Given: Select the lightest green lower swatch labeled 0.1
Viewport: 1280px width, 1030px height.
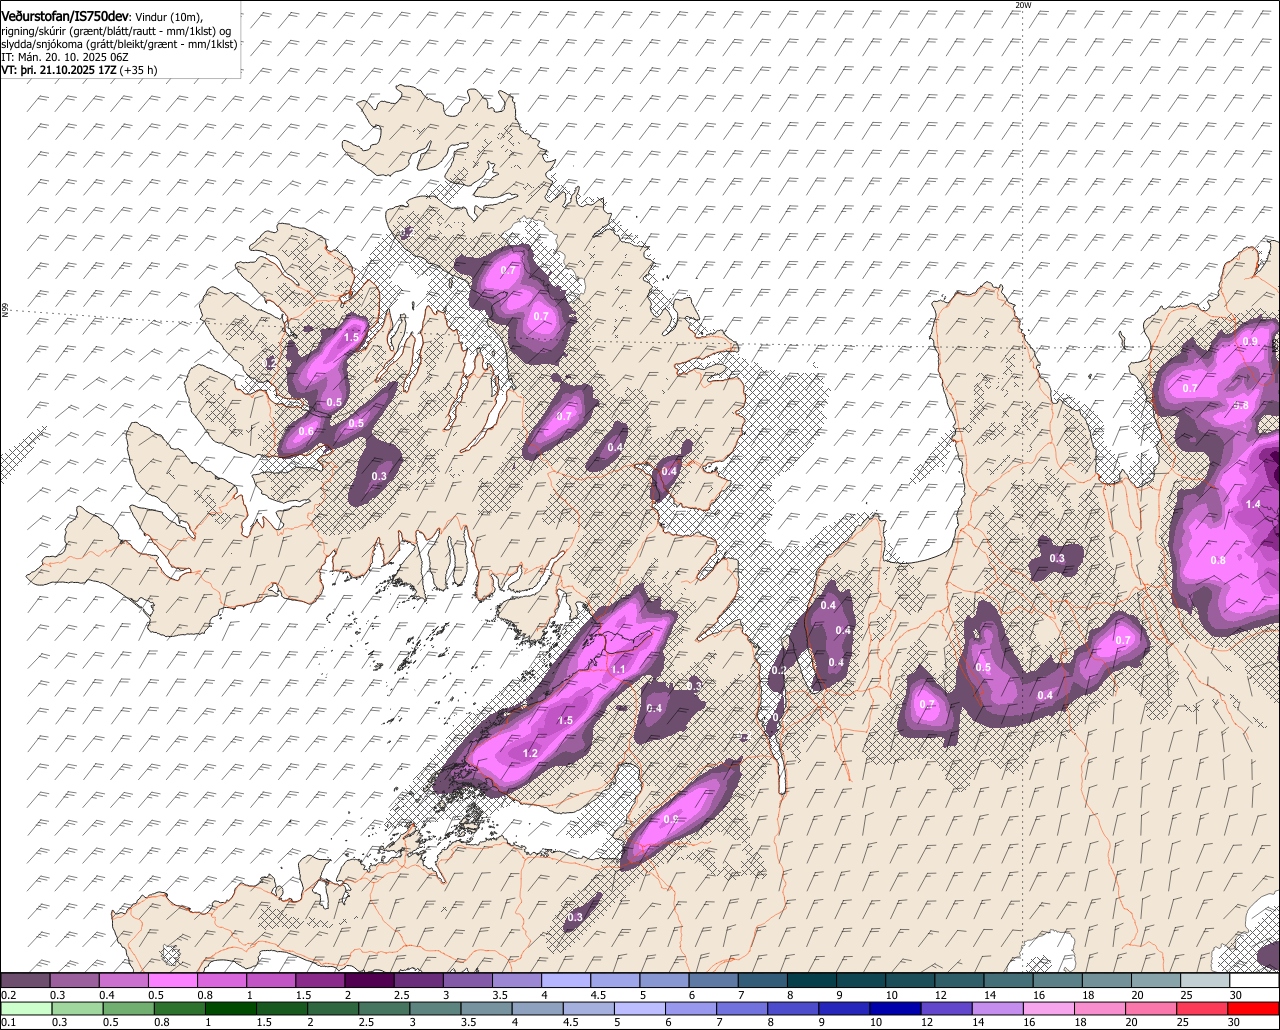Looking at the screenshot, I should [x=25, y=1009].
